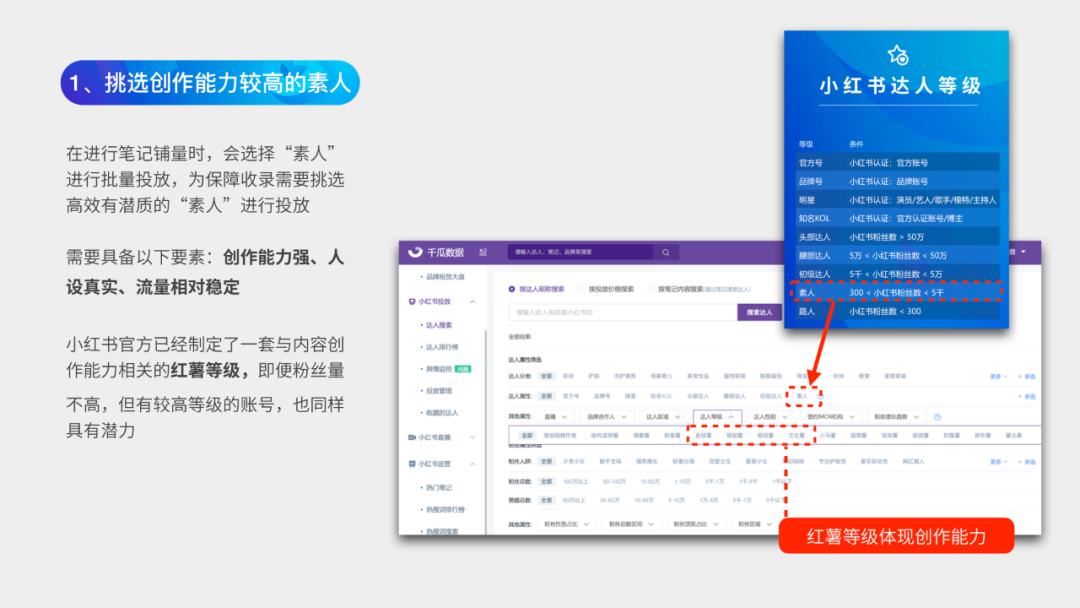Click the 小红书投放 shield icon in sidebar
Image resolution: width=1080 pixels, height=608 pixels.
[412, 301]
